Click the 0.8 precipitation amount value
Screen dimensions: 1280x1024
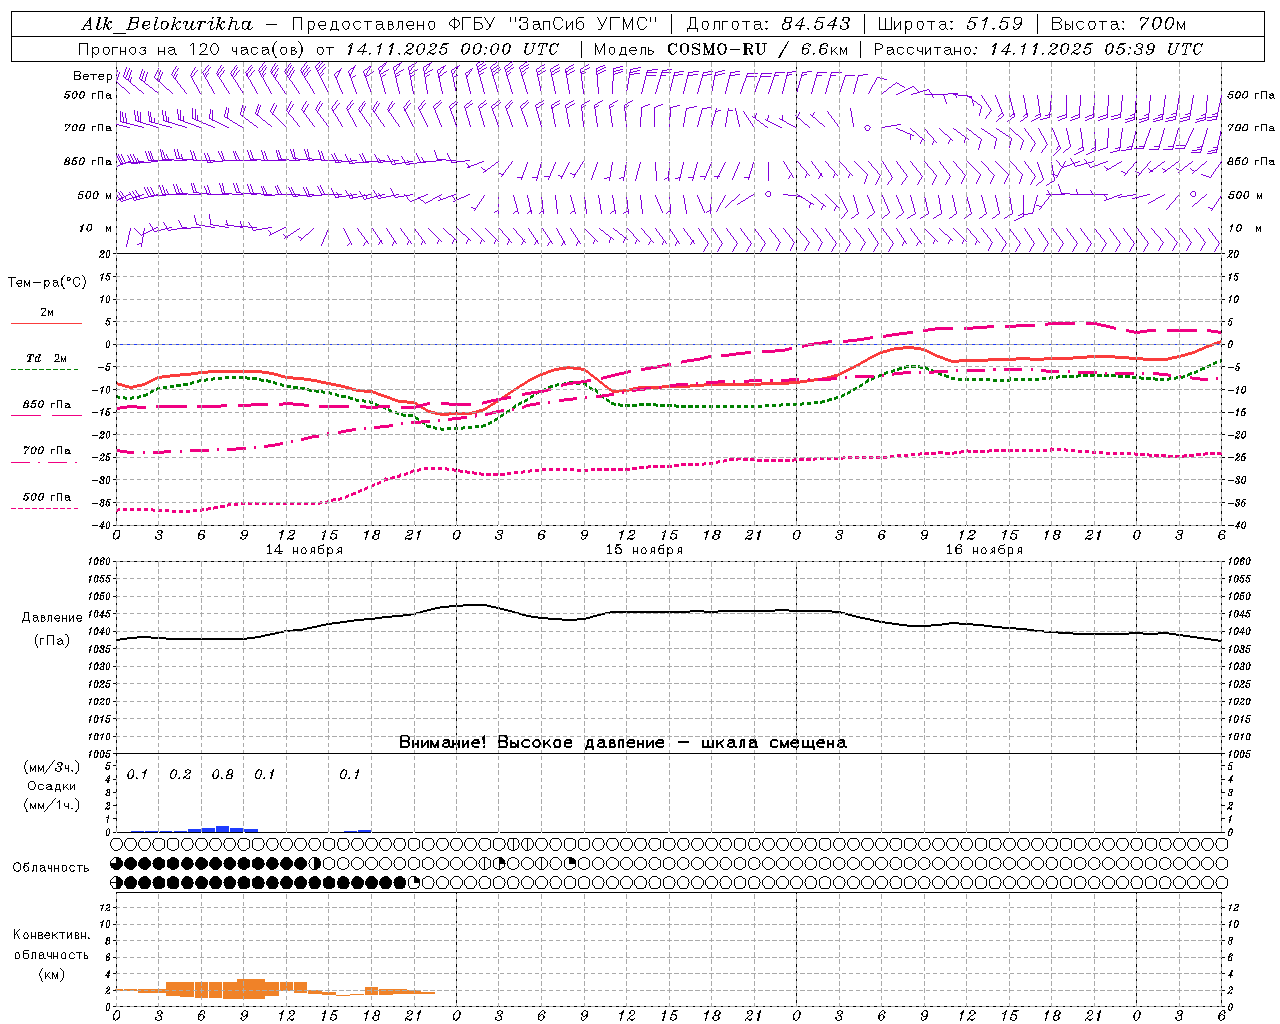(223, 775)
